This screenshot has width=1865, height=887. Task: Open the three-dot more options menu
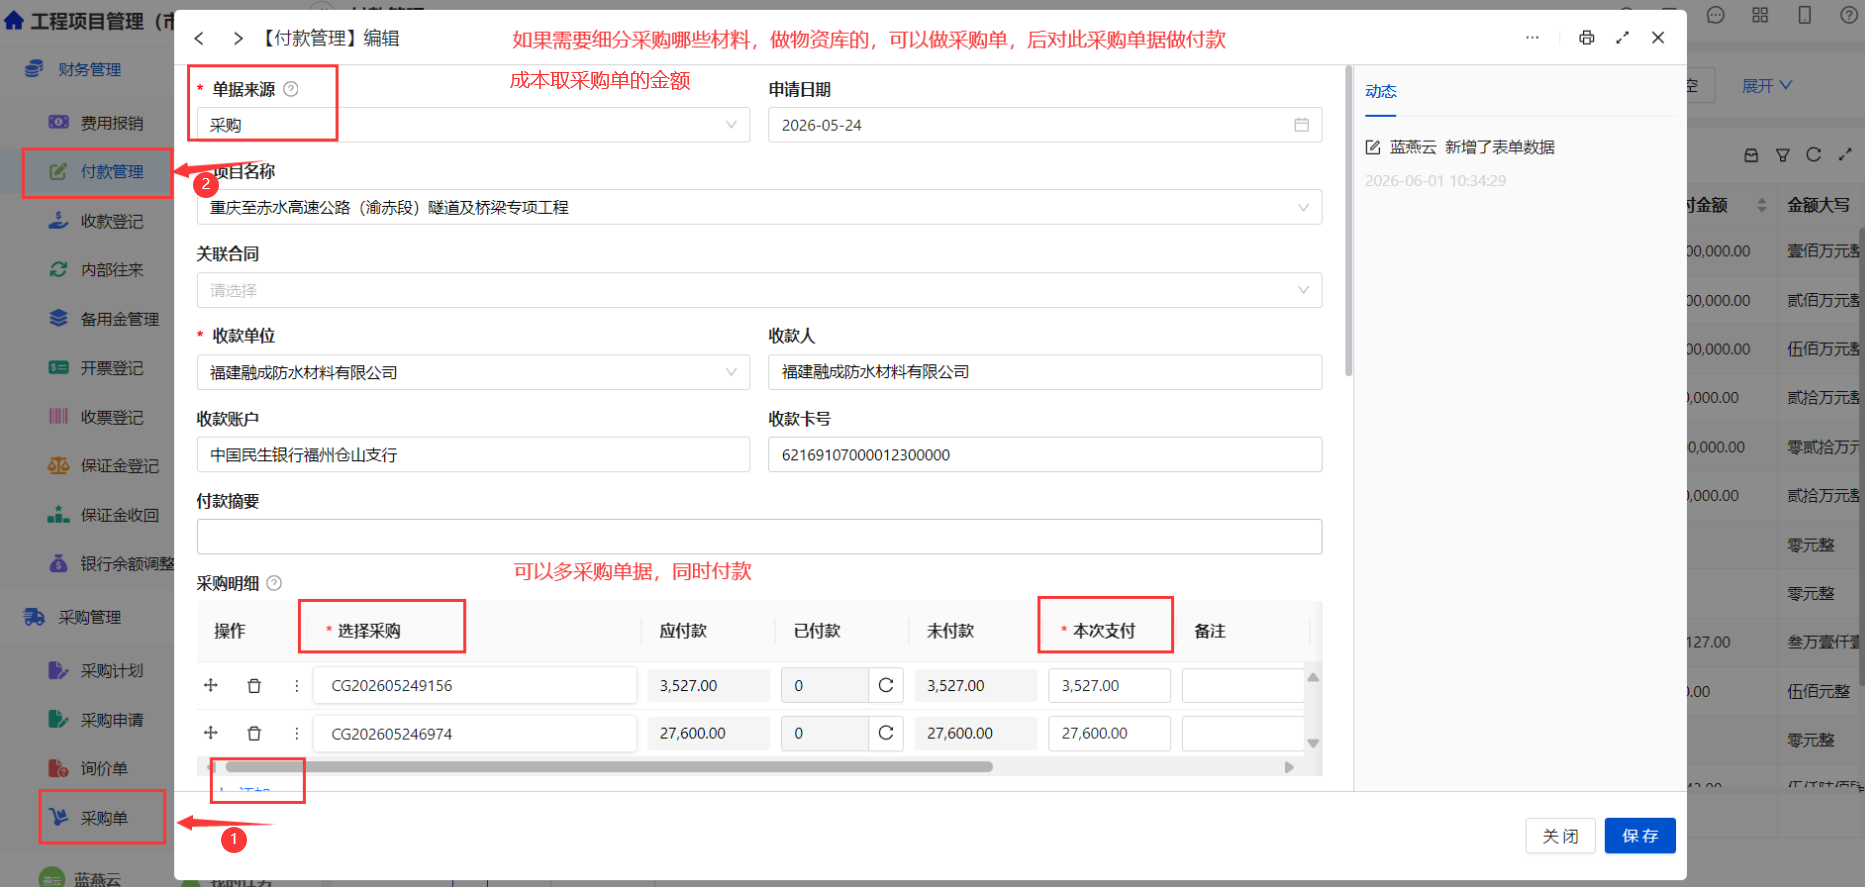pyautogui.click(x=1532, y=38)
